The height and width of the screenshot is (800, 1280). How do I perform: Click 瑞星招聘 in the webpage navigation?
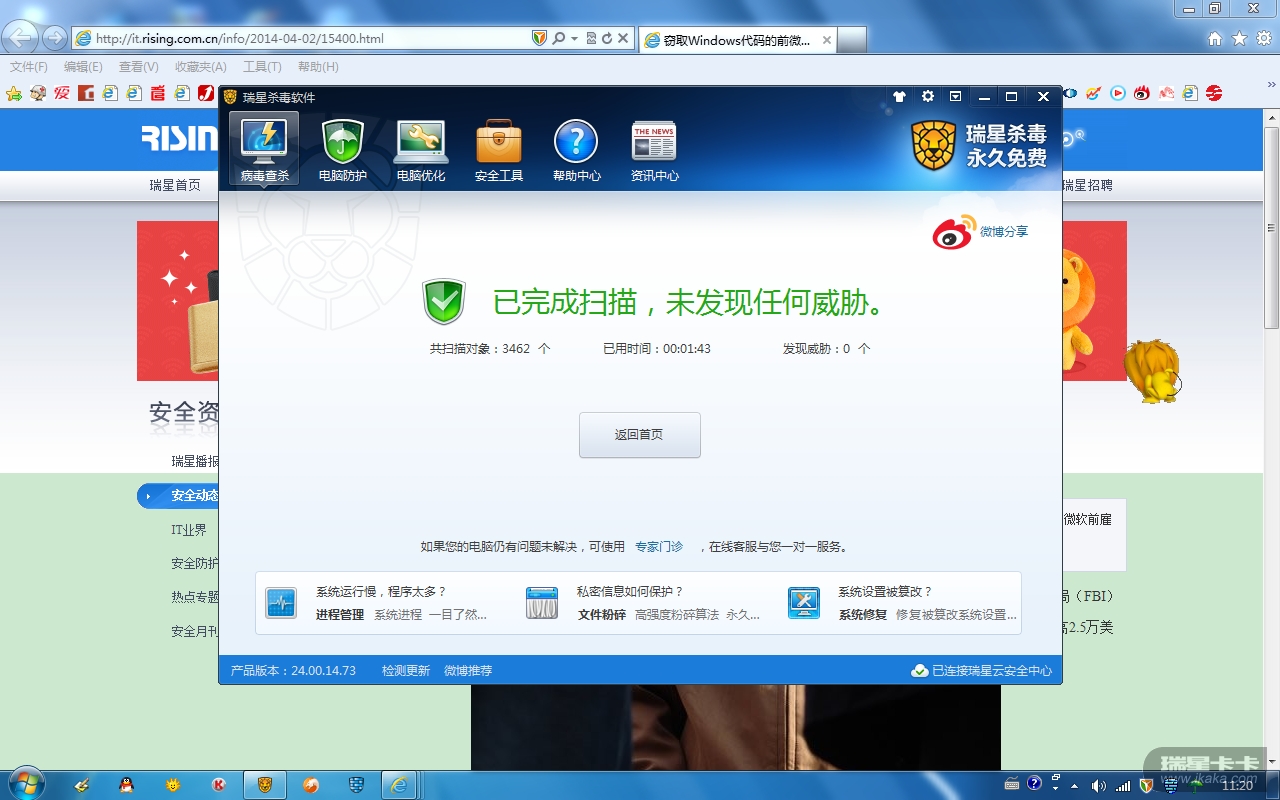pos(1087,185)
